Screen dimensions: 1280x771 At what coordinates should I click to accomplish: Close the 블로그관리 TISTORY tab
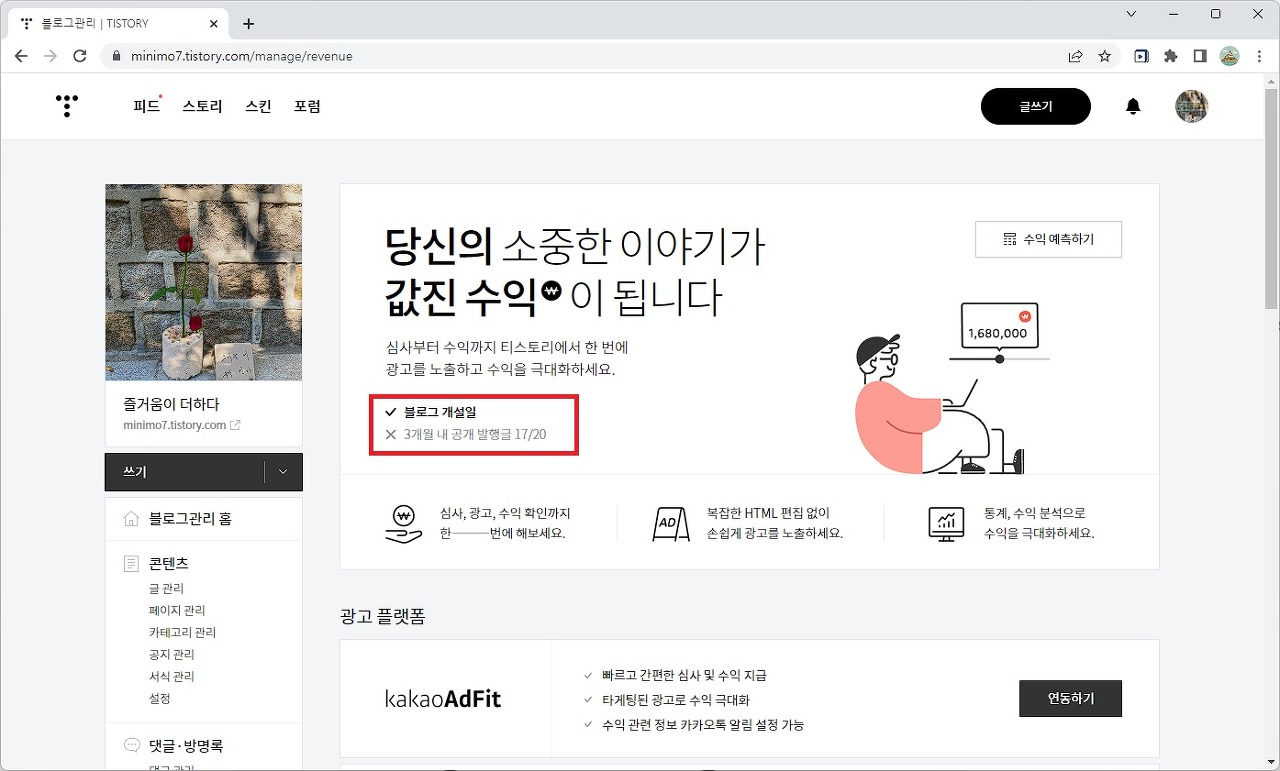(213, 23)
